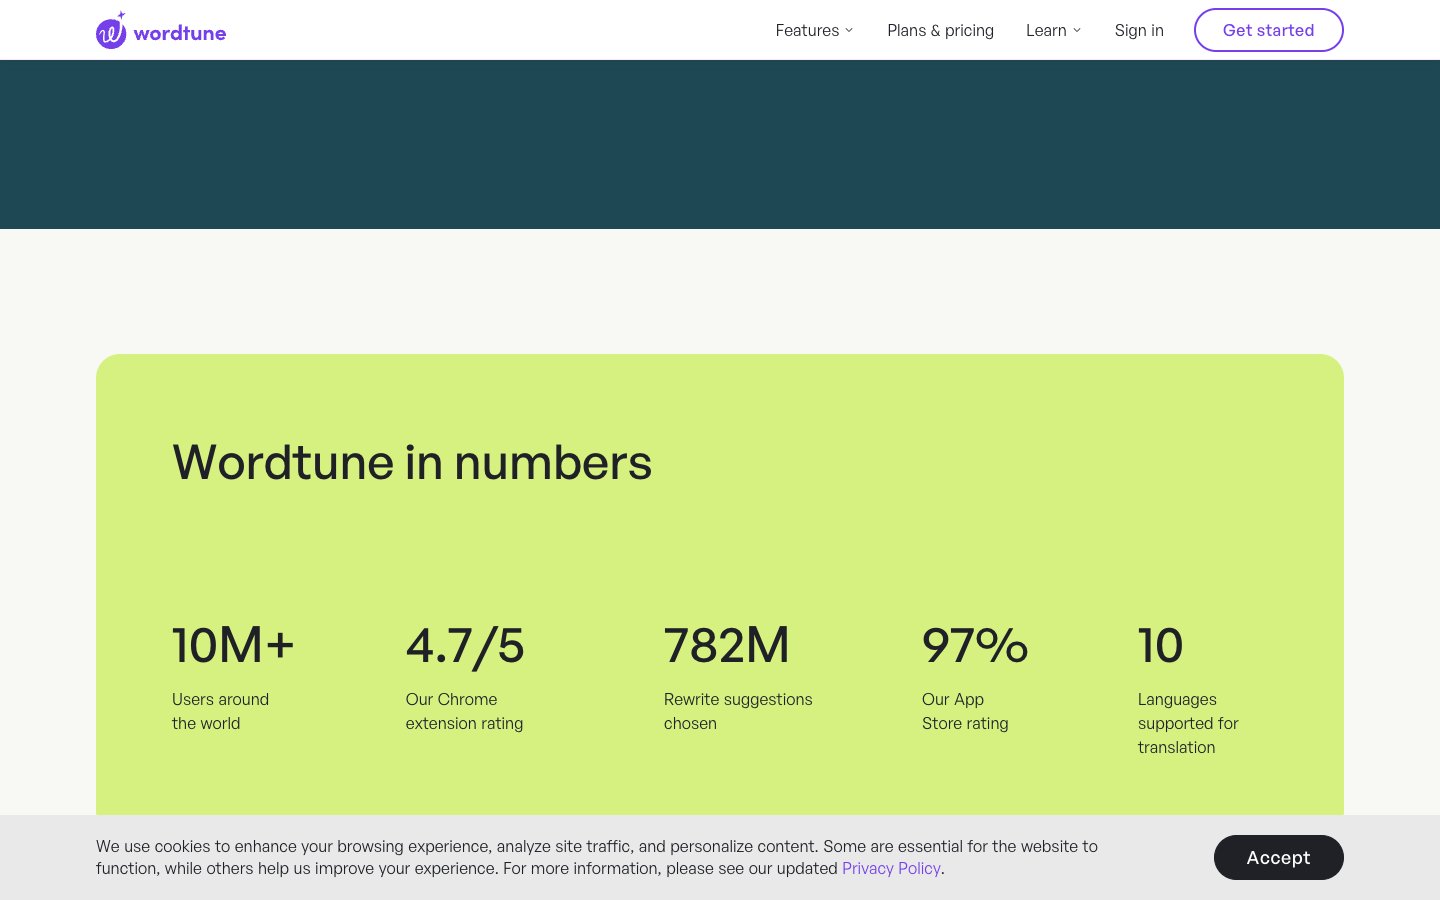Click the purple Wordtune logo icon
This screenshot has height=900, width=1440.
[111, 32]
